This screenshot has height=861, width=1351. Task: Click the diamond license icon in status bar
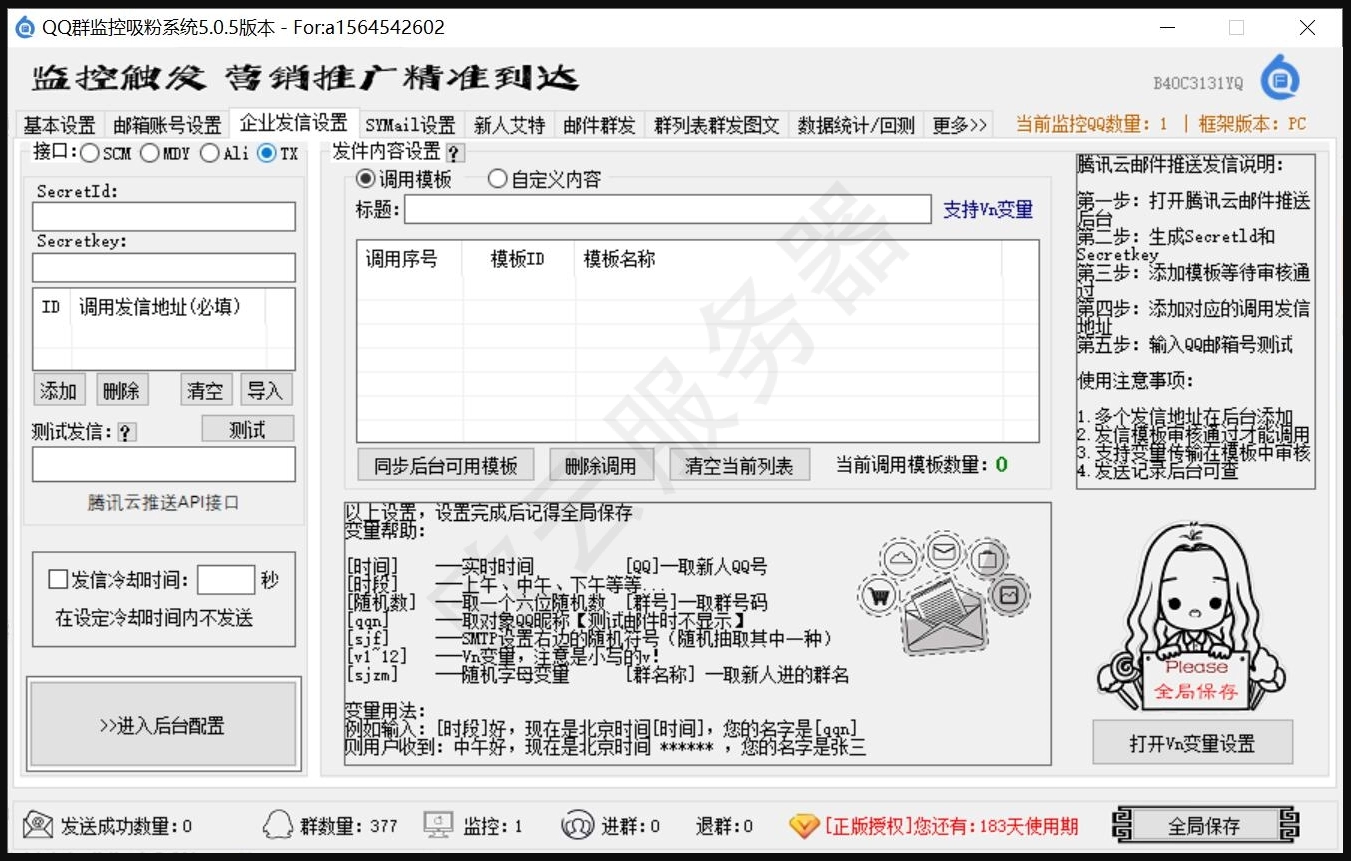pos(804,826)
